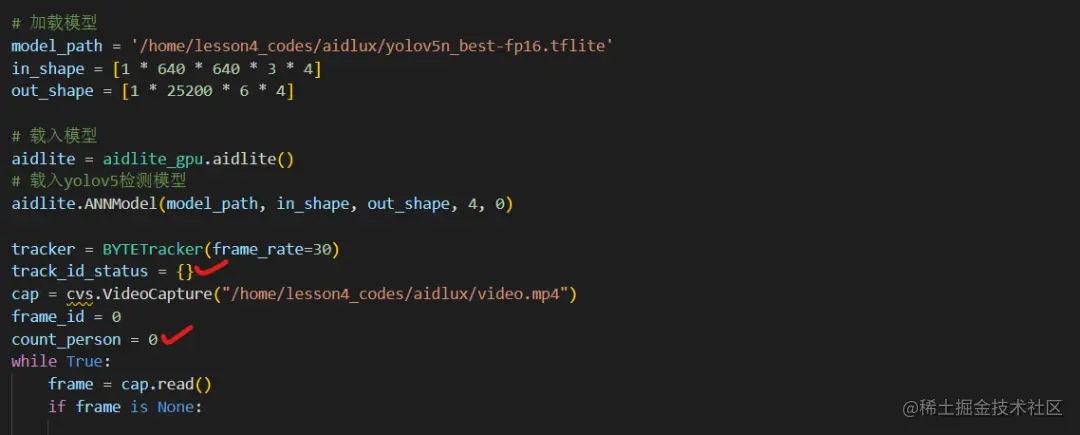The width and height of the screenshot is (1080, 435).
Task: Click the 'frame_rate=30' argument
Action: click(x=272, y=249)
